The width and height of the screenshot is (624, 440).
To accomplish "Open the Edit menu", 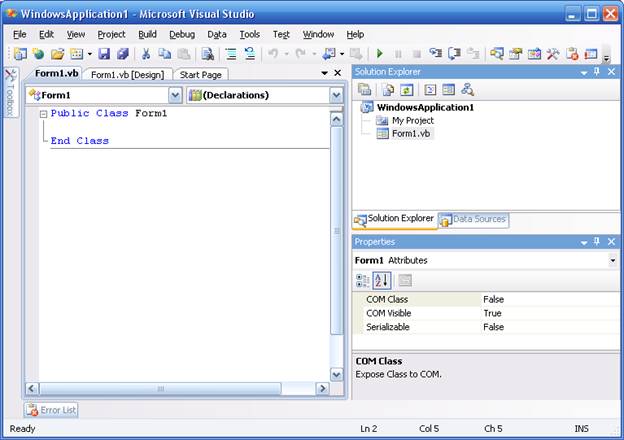I will (46, 35).
